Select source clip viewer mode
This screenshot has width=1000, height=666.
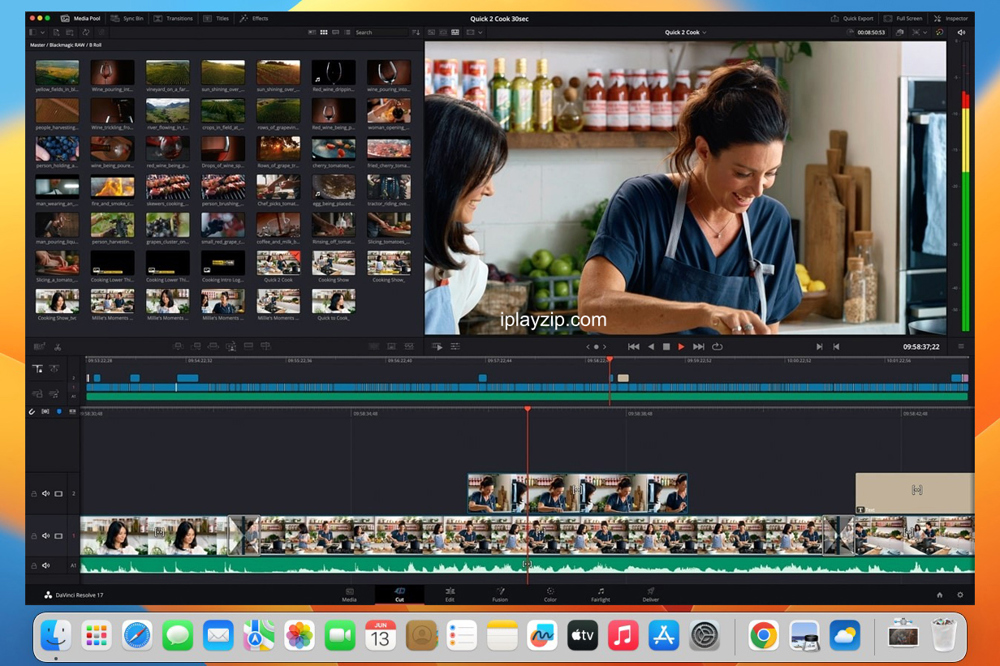pyautogui.click(x=431, y=32)
